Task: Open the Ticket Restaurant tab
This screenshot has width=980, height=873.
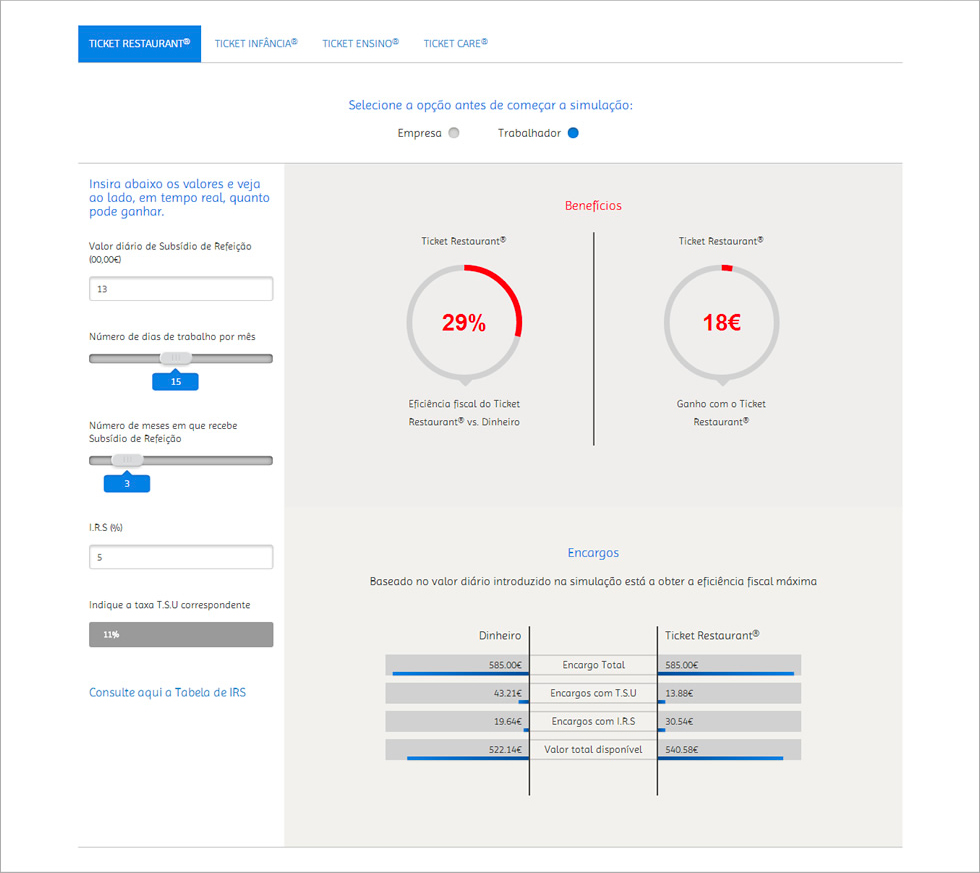Action: click(x=139, y=44)
